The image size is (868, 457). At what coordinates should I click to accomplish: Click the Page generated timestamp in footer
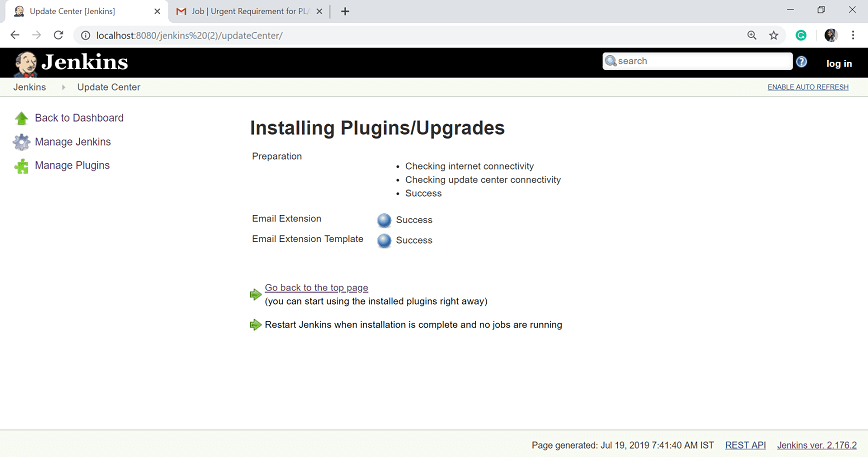pyautogui.click(x=623, y=445)
